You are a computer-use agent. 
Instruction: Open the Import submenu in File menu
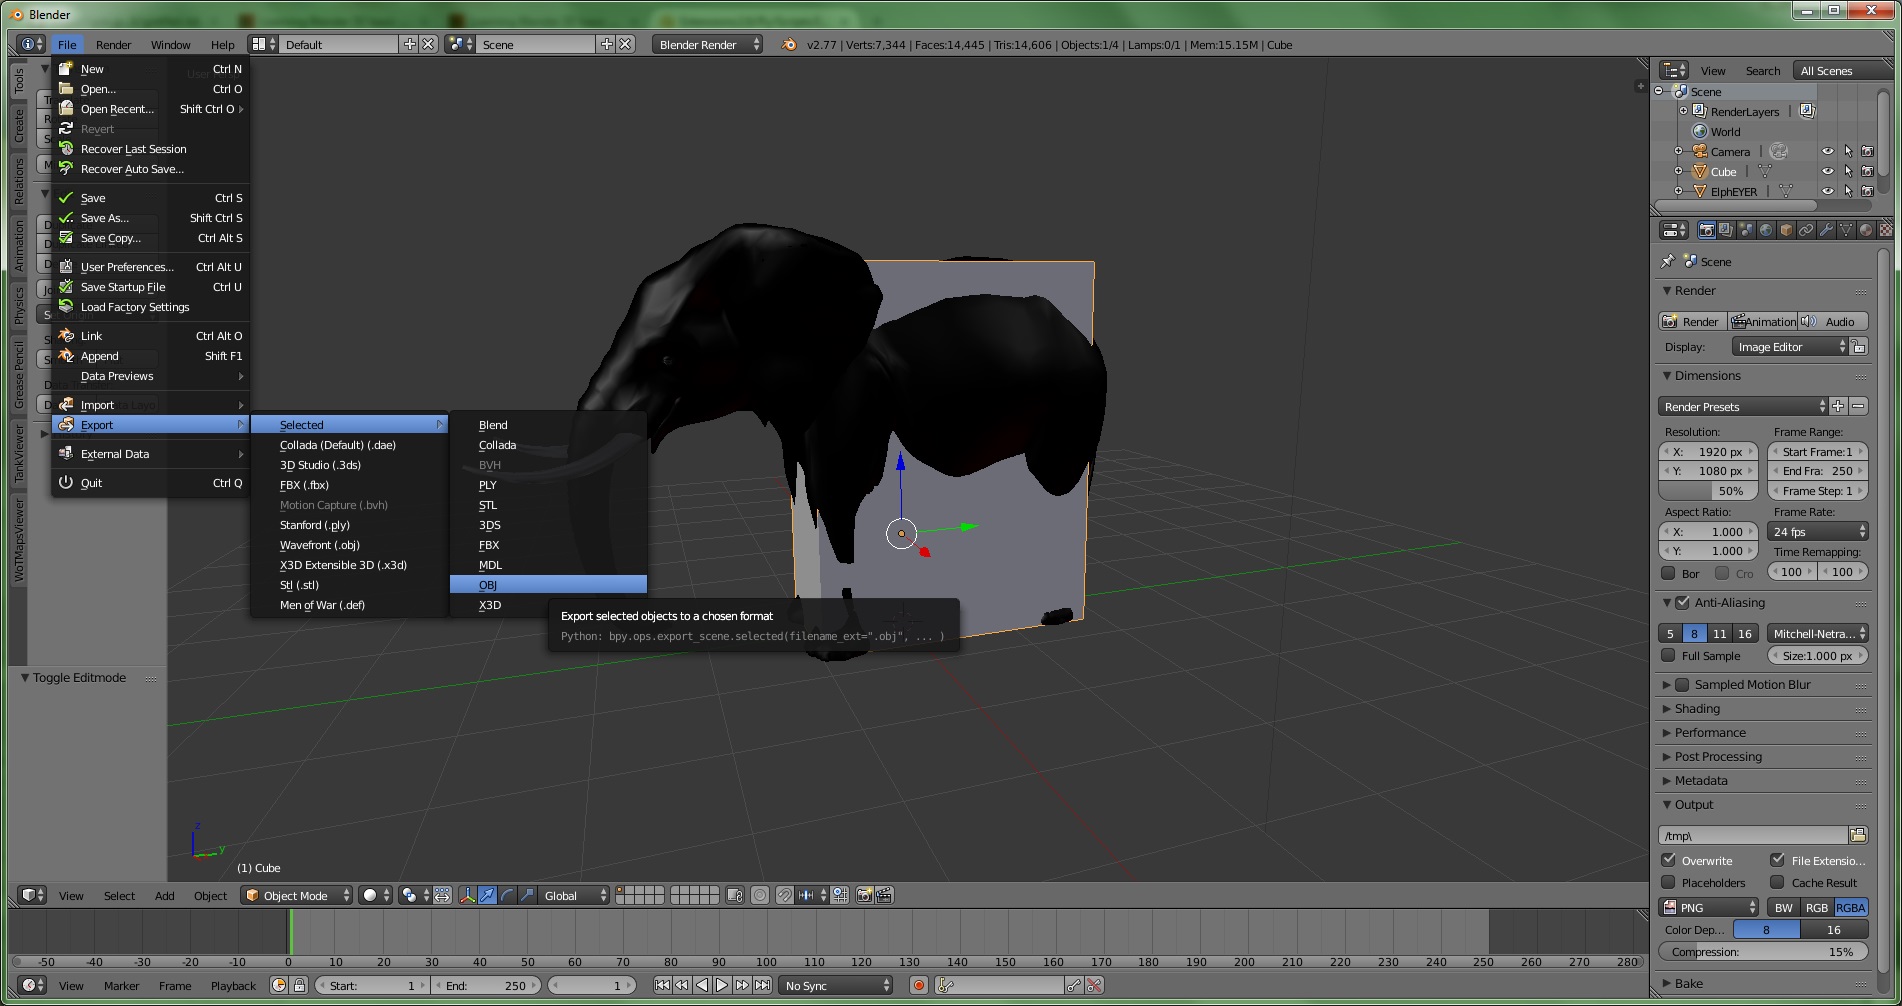[x=150, y=404]
